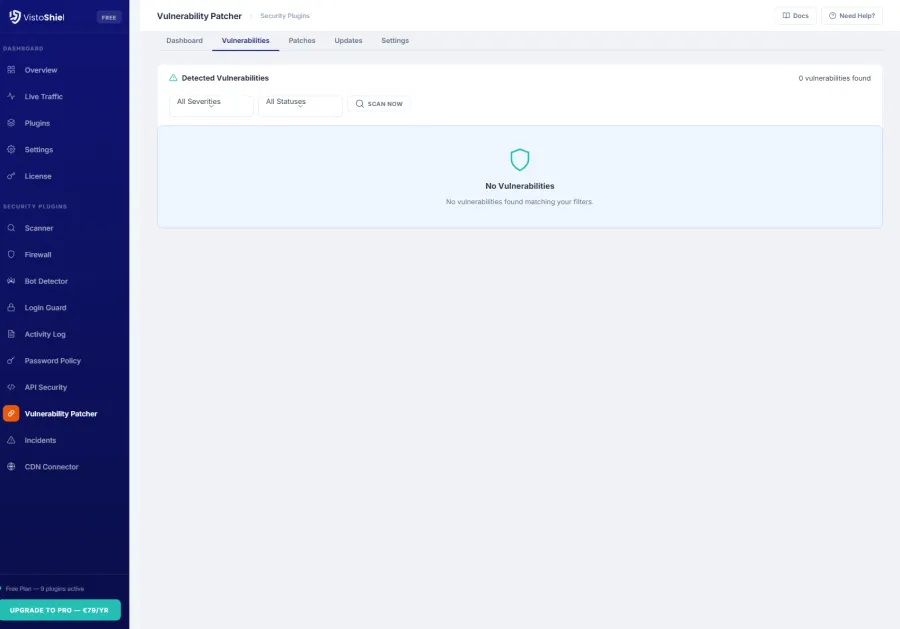Open the Docs link button

[795, 16]
